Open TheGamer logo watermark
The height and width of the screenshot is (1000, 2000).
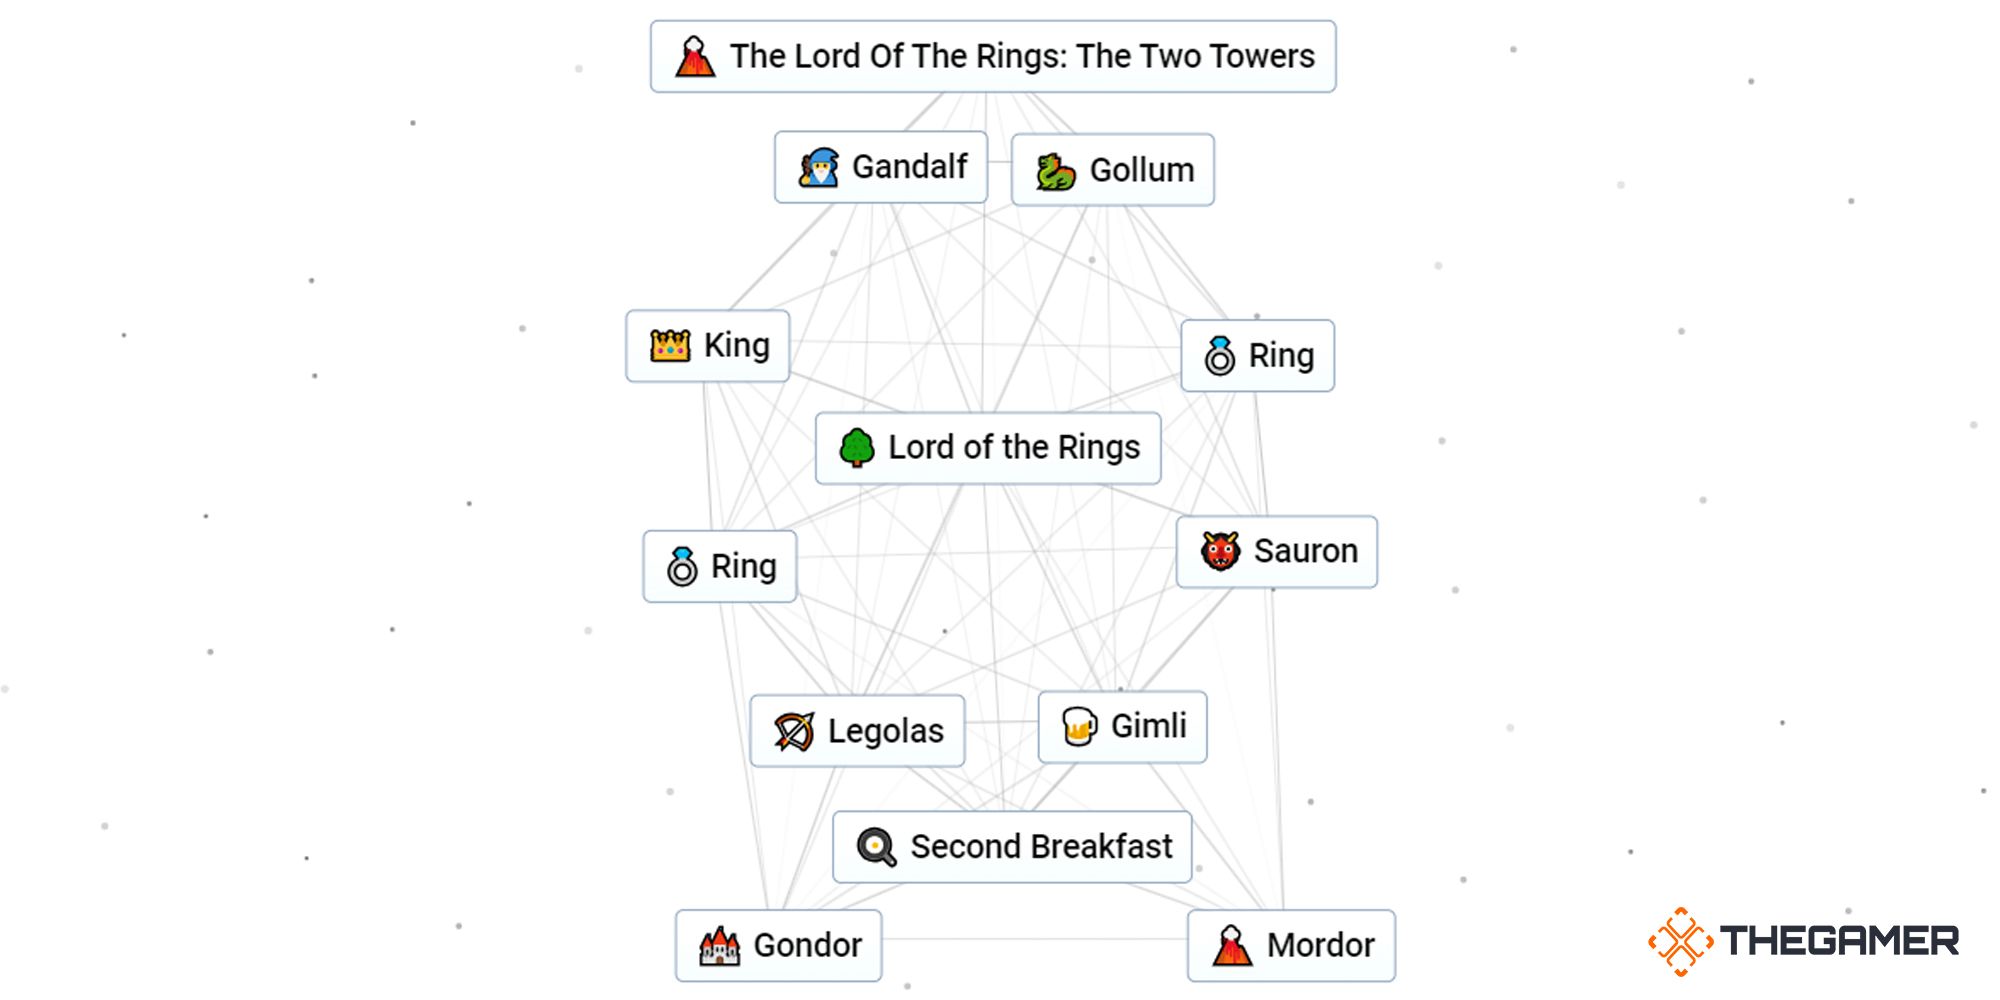click(x=1804, y=941)
